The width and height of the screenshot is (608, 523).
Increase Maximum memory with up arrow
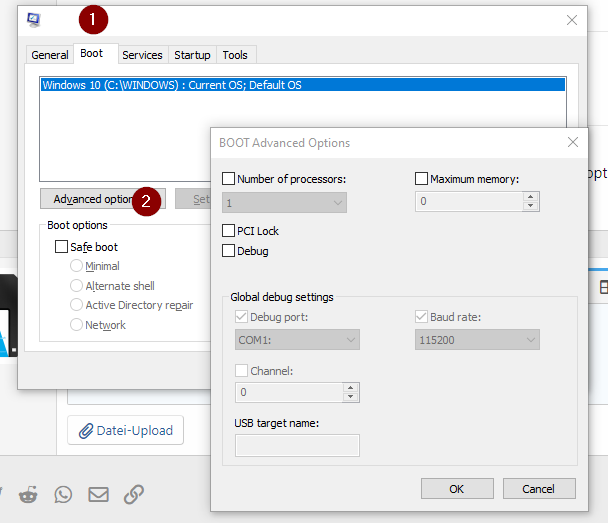click(530, 197)
